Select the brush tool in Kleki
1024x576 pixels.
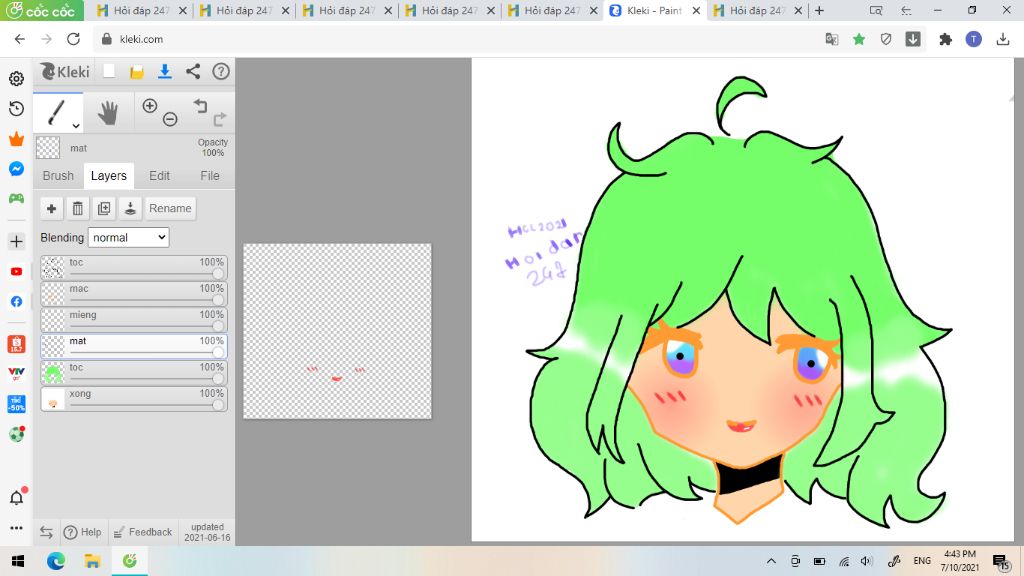(57, 112)
